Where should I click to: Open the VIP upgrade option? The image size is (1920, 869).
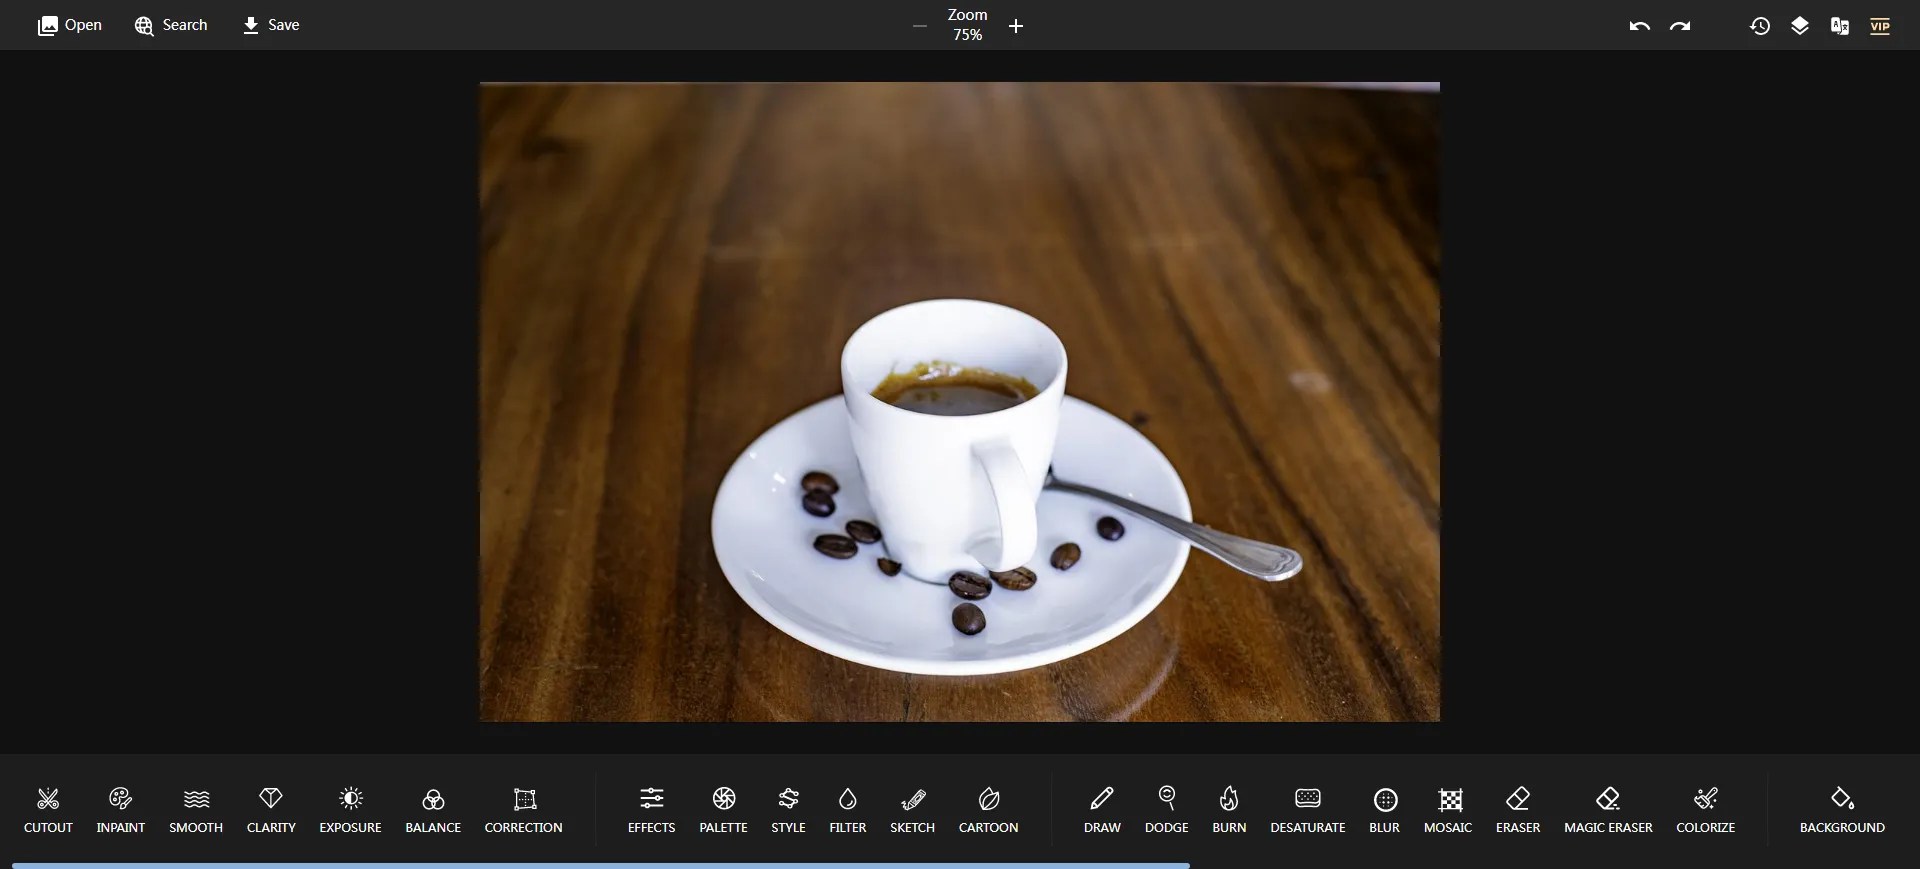click(1880, 26)
